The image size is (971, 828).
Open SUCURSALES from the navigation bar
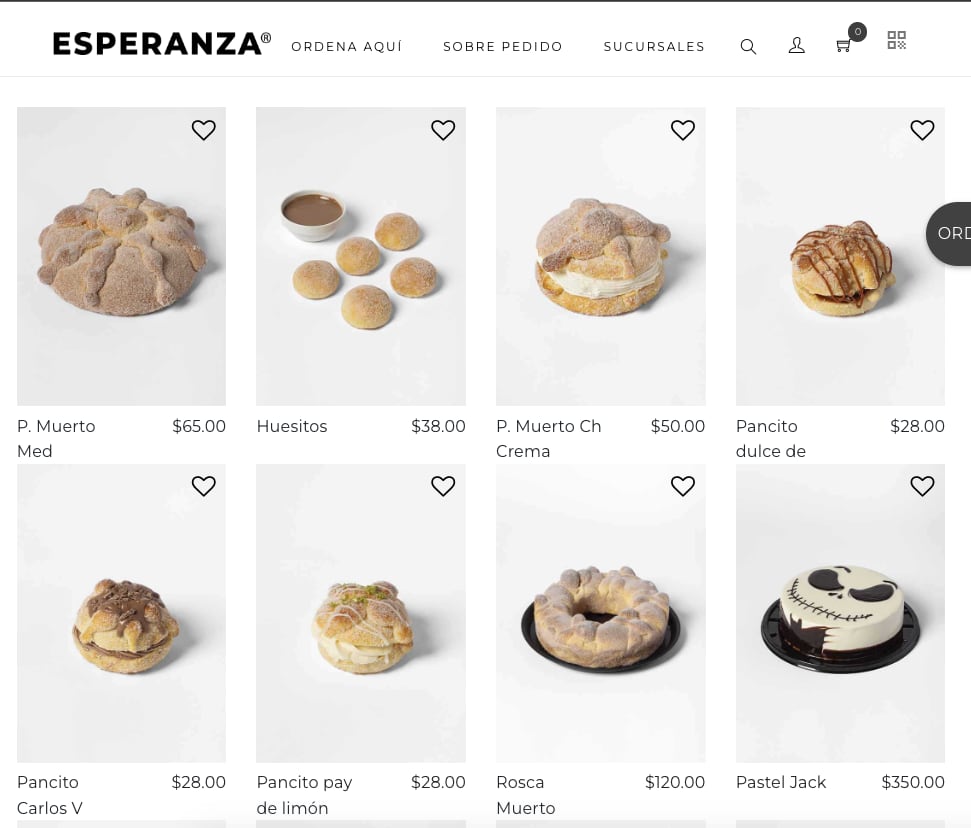point(654,46)
